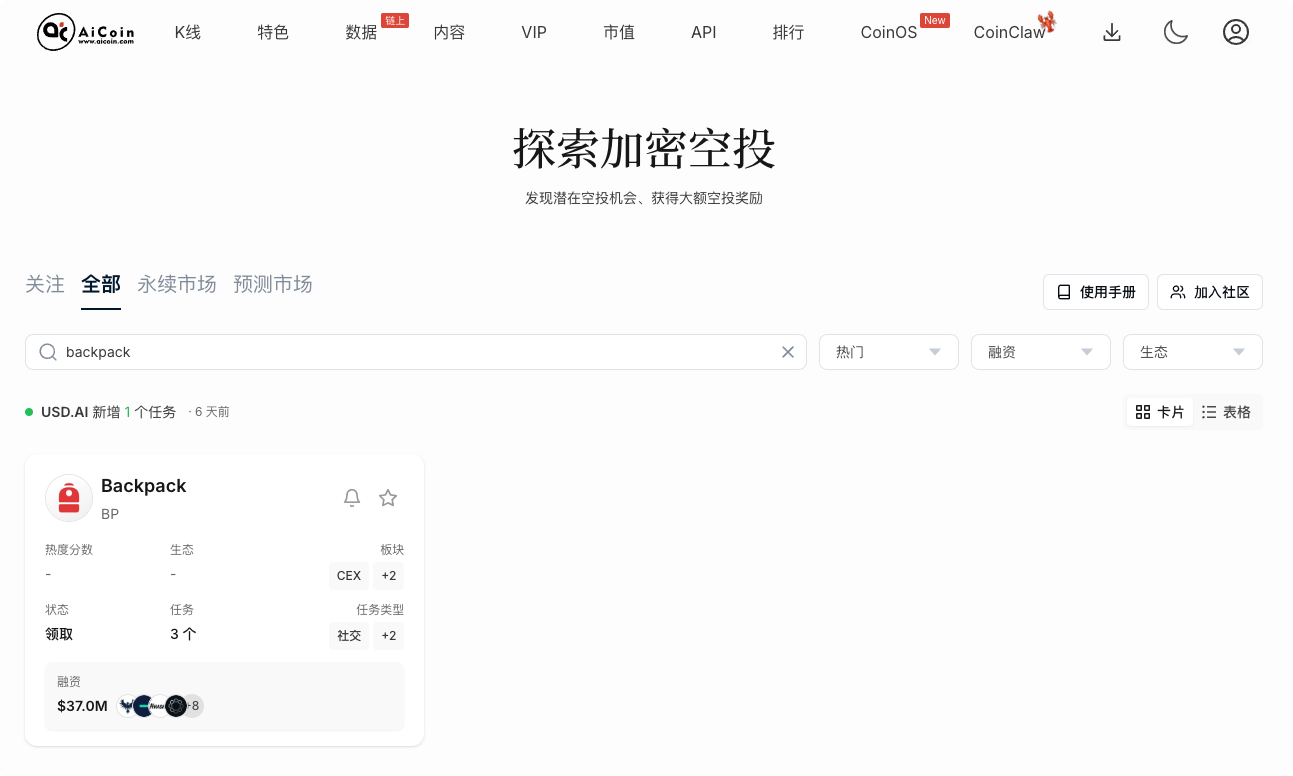This screenshot has height=776, width=1293.
Task: Toggle dark mode with the moon icon
Action: point(1175,31)
